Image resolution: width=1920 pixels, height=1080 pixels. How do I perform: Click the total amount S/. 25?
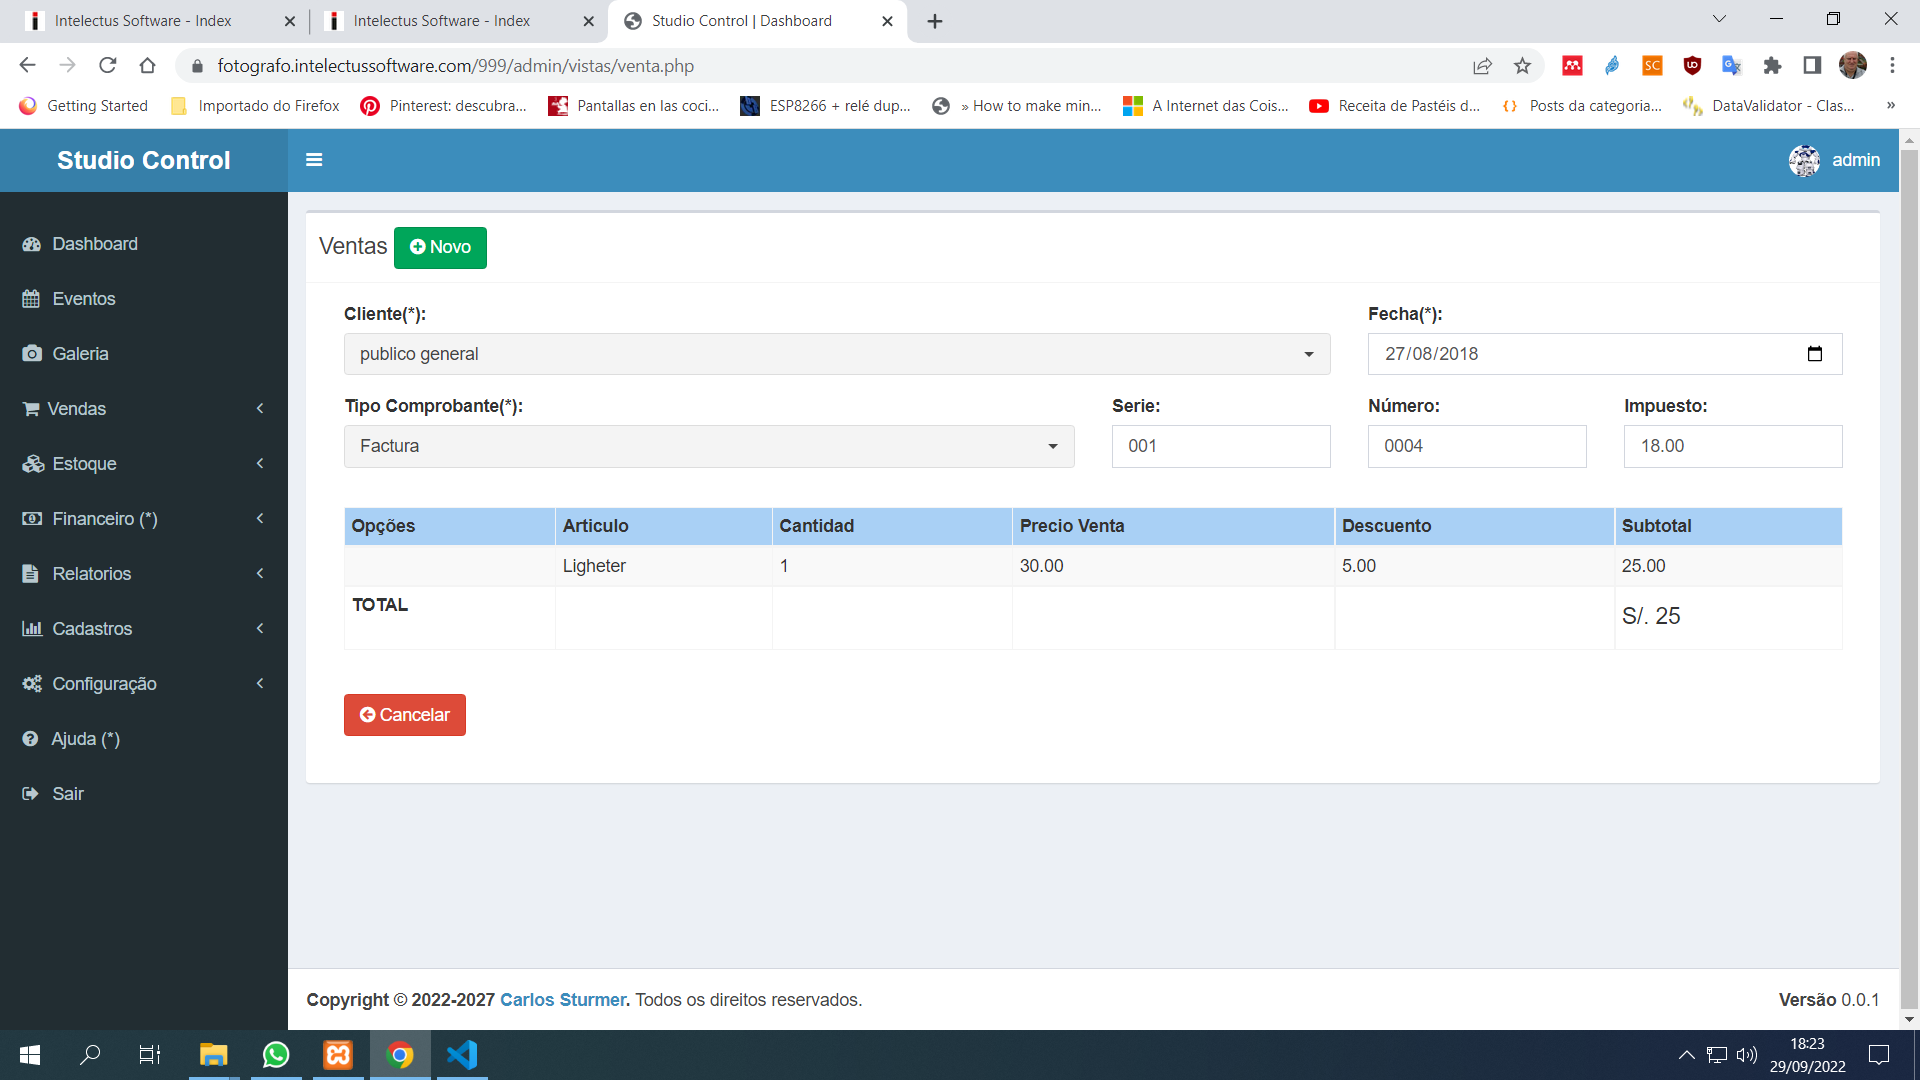pos(1651,616)
